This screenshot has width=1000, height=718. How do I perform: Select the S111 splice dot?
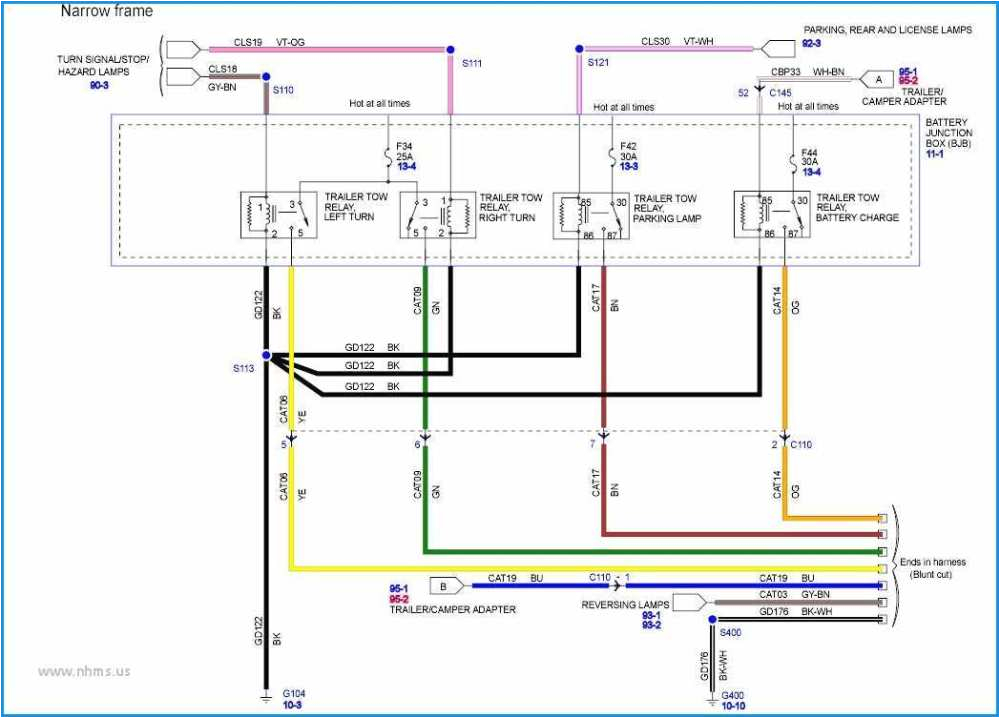(450, 48)
